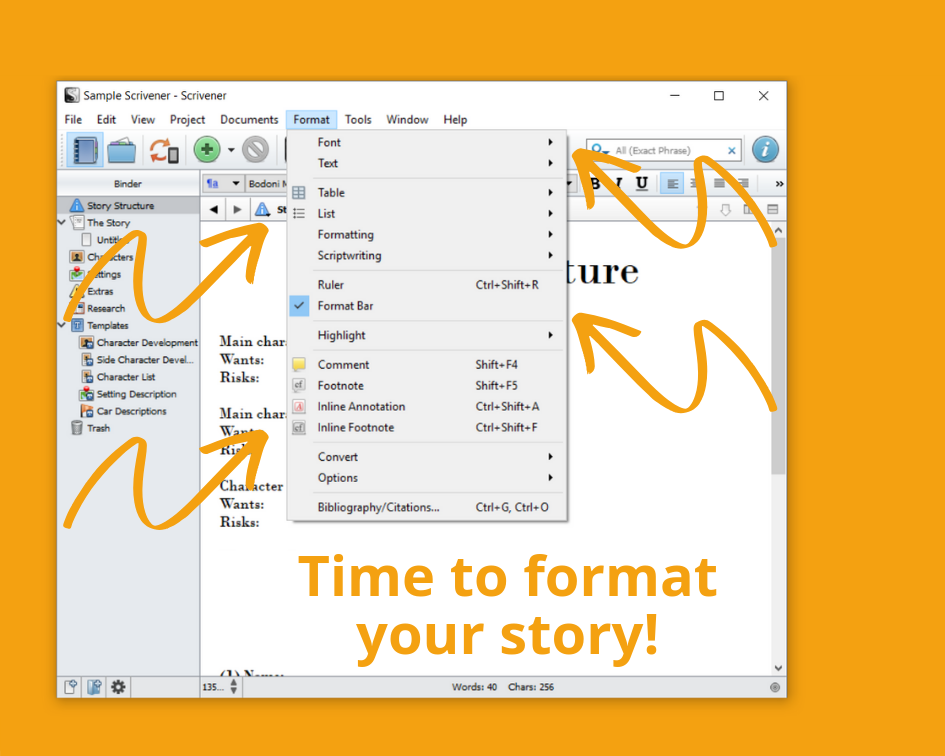Viewport: 945px width, 756px height.
Task: Open the Edit menu
Action: pyautogui.click(x=106, y=119)
